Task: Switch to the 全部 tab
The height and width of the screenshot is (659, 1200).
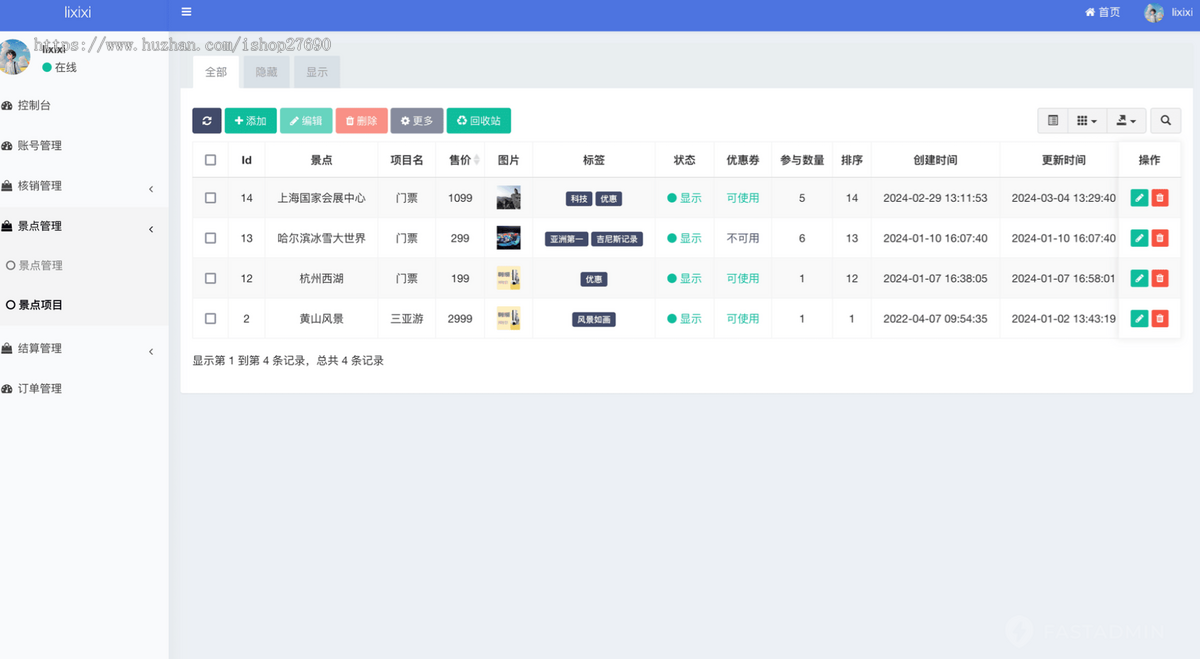Action: tap(216, 72)
